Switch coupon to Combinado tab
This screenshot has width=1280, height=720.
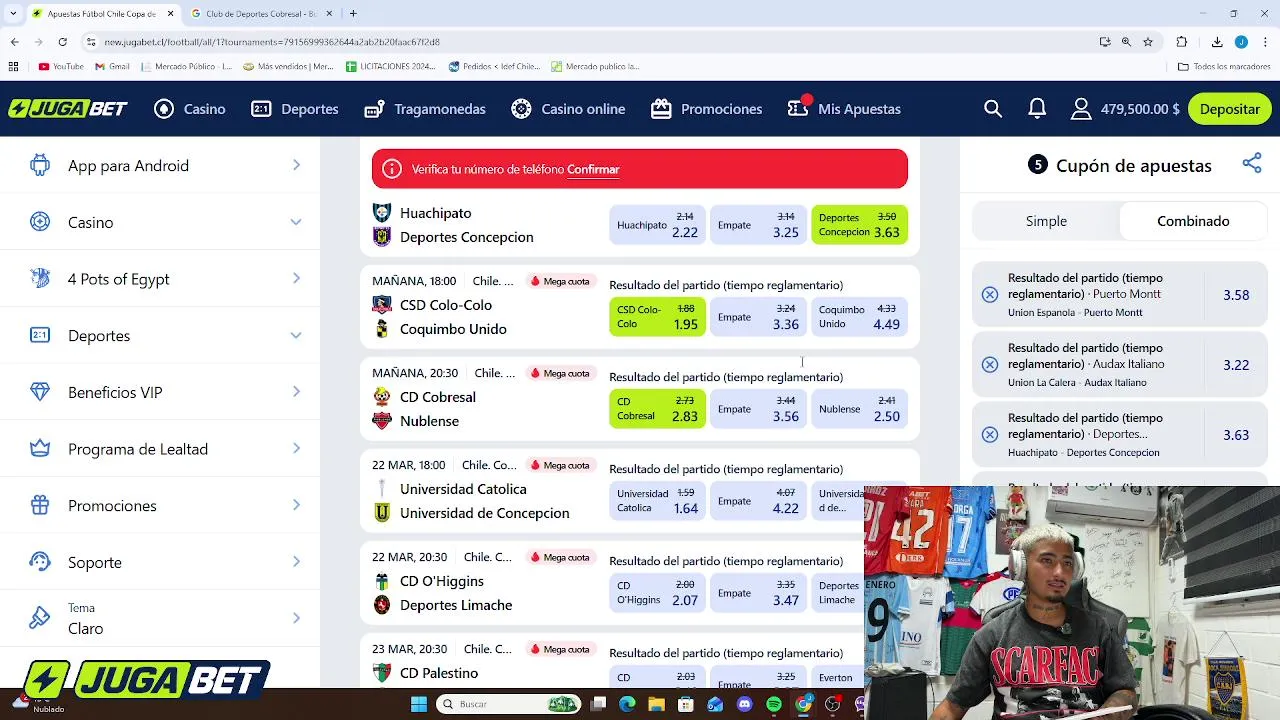(x=1193, y=221)
